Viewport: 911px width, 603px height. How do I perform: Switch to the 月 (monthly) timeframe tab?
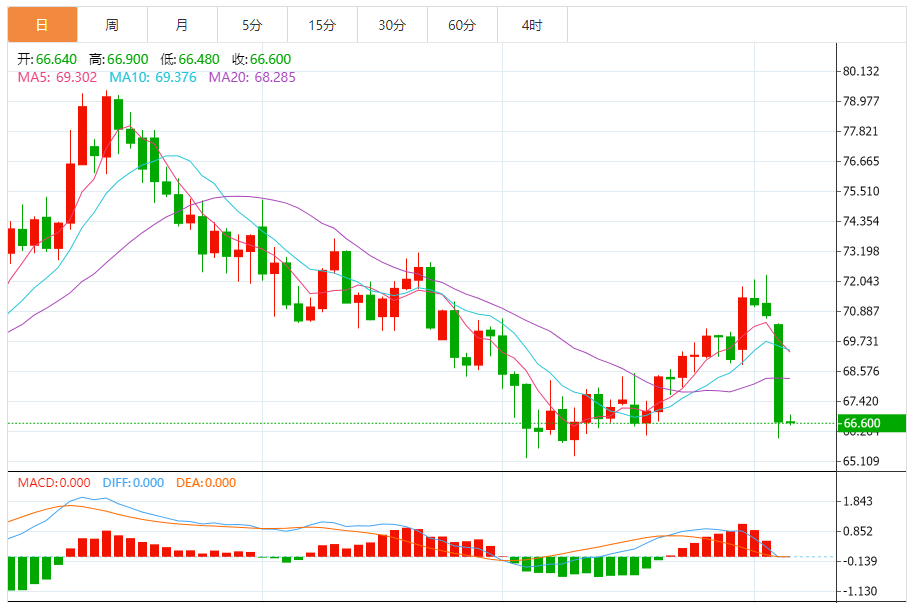tap(182, 23)
